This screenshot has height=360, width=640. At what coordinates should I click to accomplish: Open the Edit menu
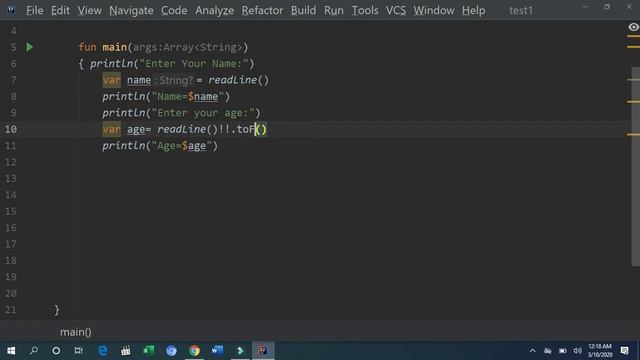pyautogui.click(x=60, y=10)
